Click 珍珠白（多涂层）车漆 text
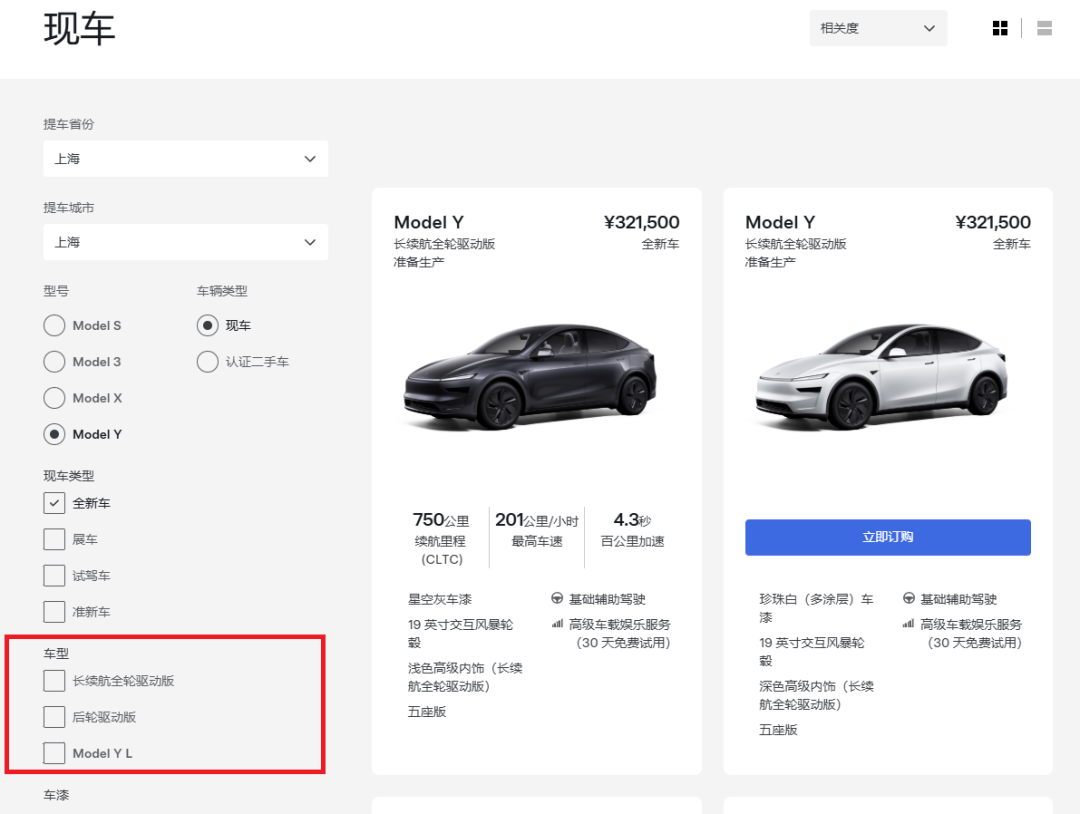The image size is (1080, 814). click(x=816, y=608)
